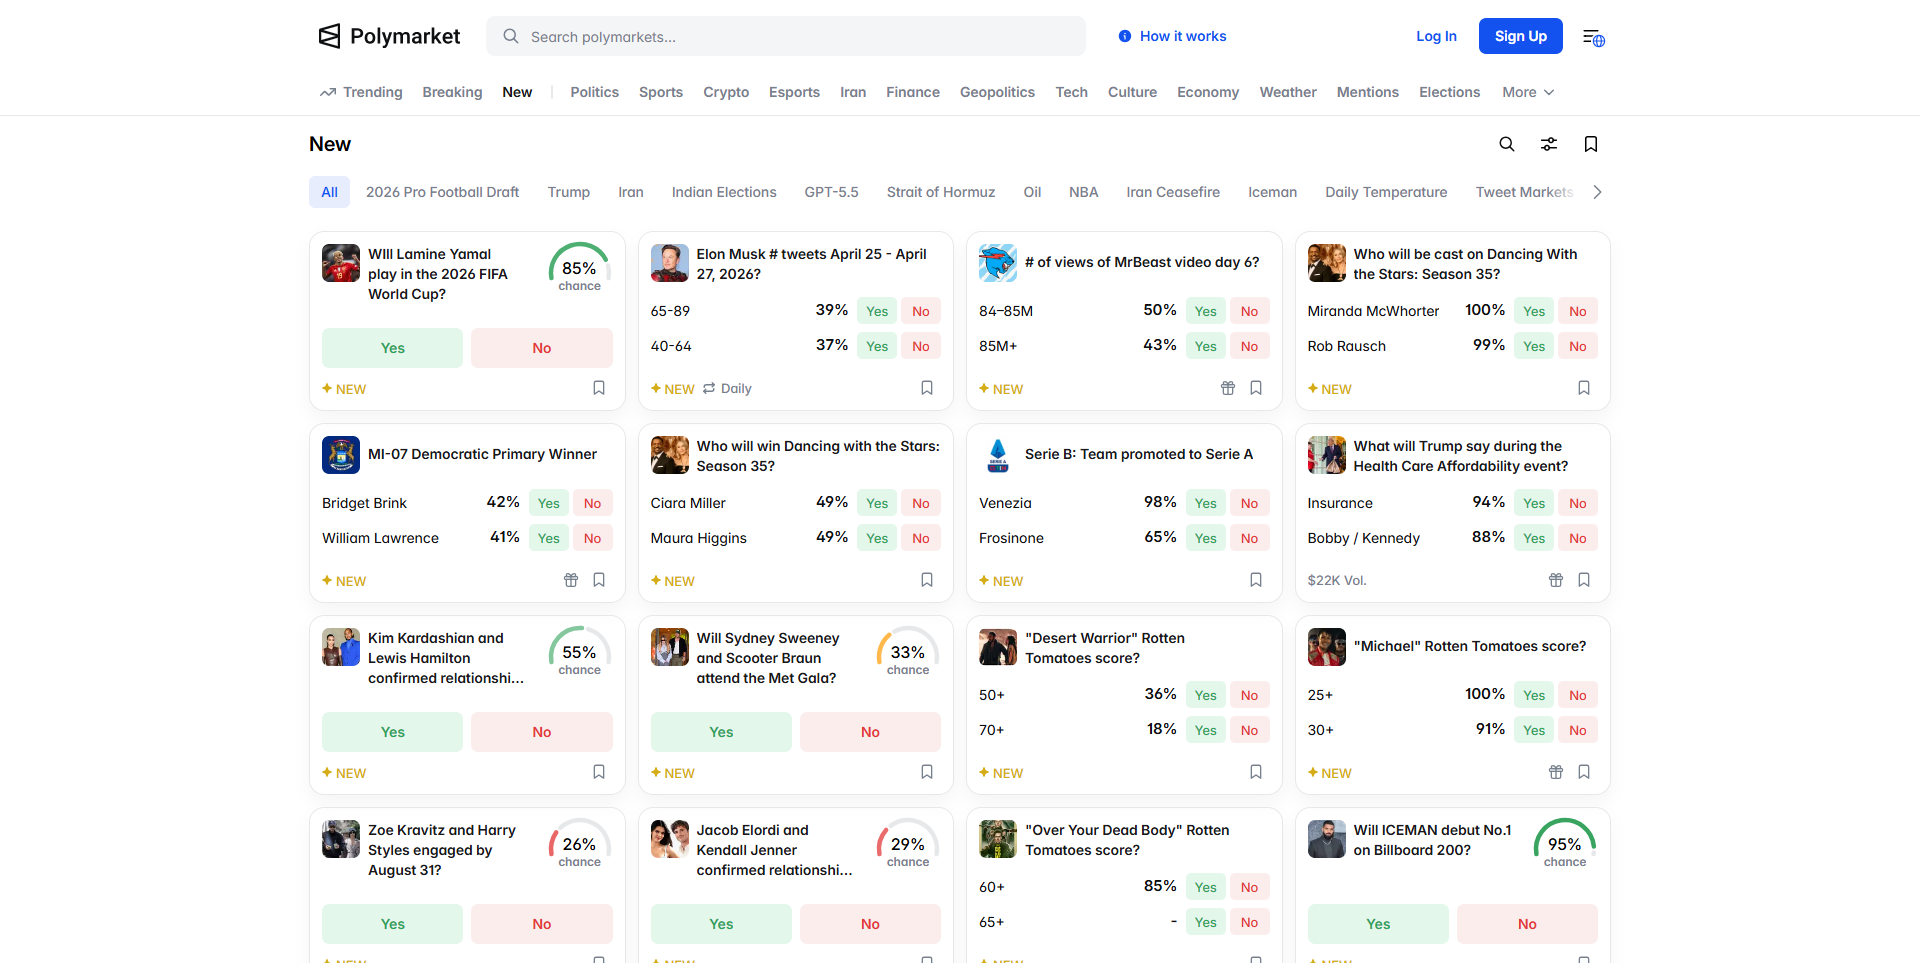This screenshot has height=963, width=1920.
Task: Open the saved bookmarks icon in the New header
Action: click(x=1590, y=144)
